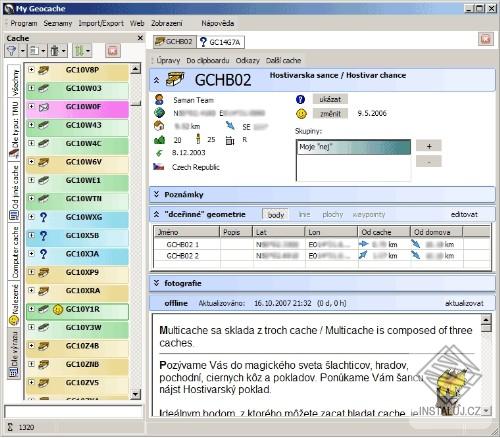
Task: Open dropdown arrow next to filter funnel
Action: click(x=23, y=51)
